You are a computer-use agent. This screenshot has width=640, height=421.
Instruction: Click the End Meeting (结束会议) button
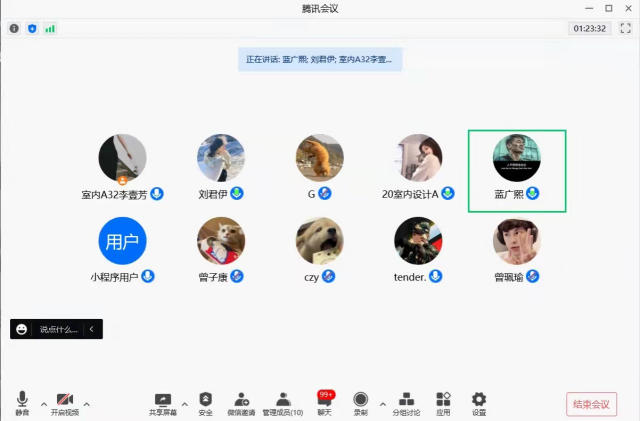[589, 404]
